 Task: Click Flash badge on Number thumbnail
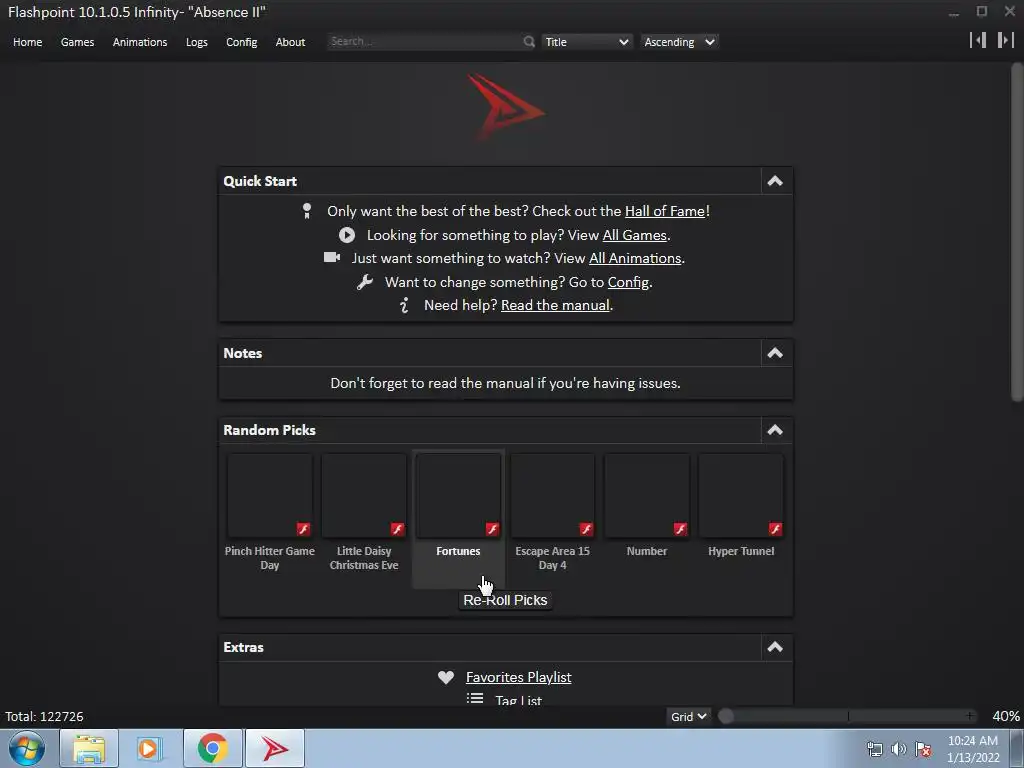click(x=680, y=529)
